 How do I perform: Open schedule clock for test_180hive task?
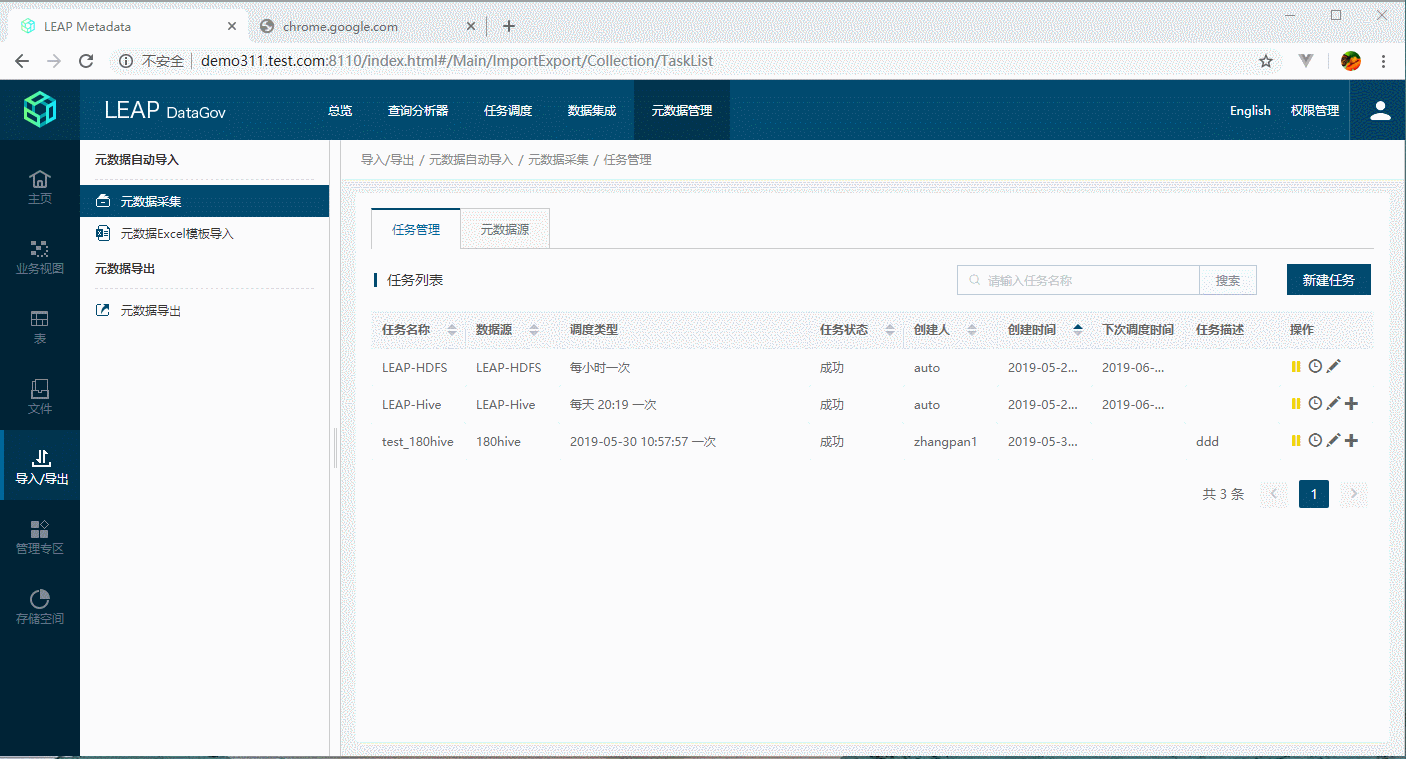pos(1315,441)
